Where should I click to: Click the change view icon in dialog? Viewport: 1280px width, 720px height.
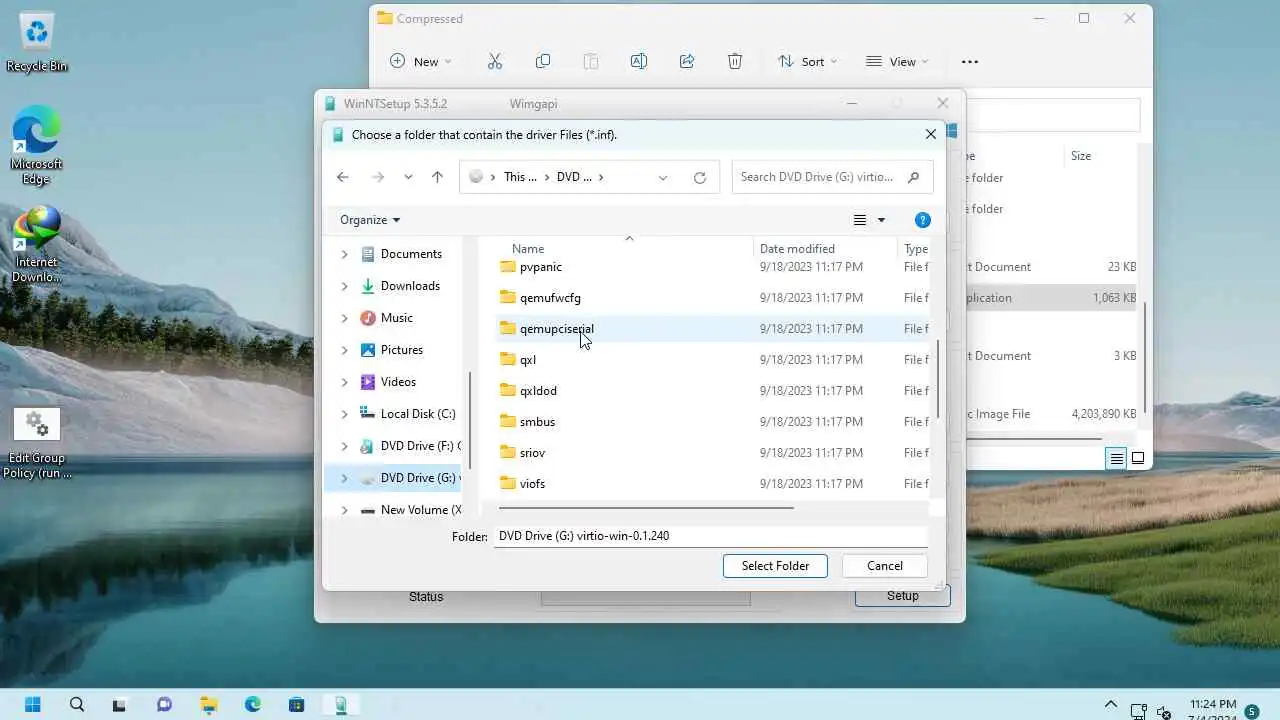tap(860, 220)
